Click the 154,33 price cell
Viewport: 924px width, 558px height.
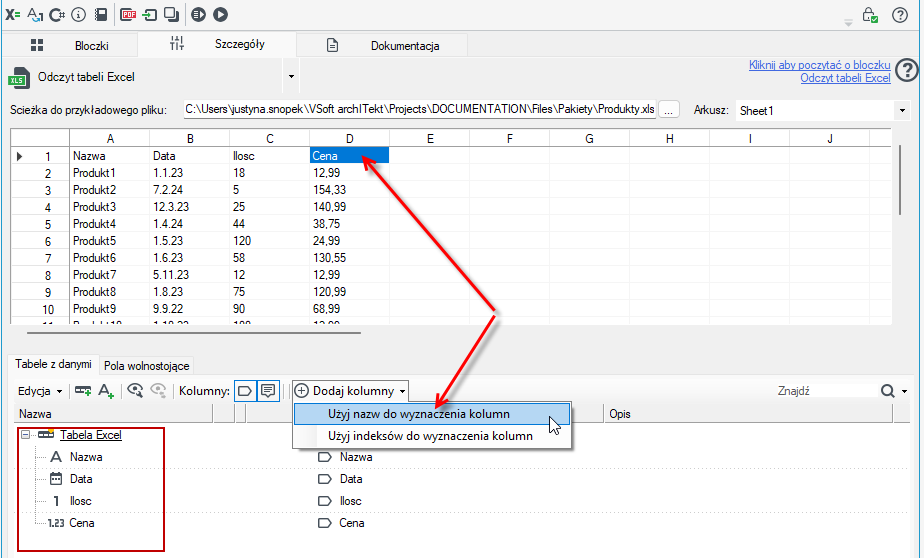click(349, 190)
